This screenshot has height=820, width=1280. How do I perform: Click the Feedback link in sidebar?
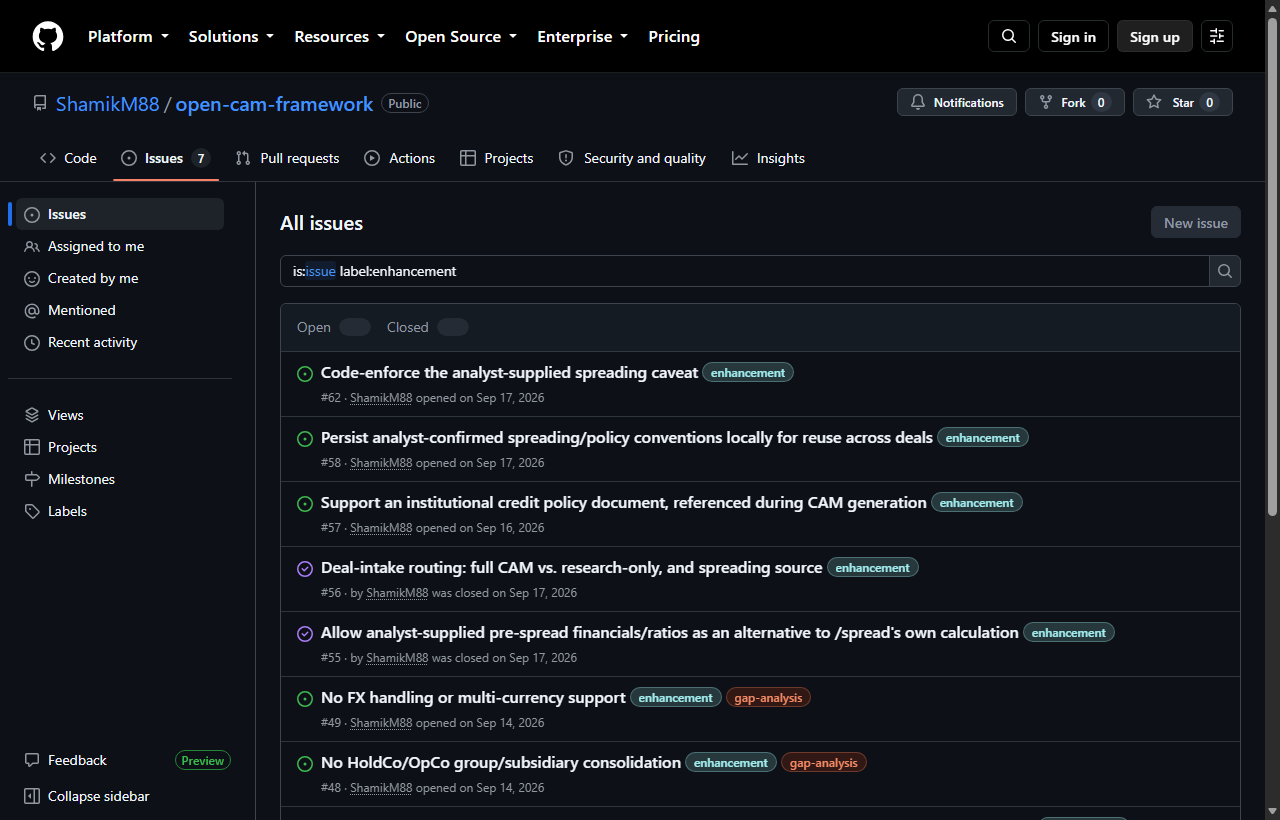(x=77, y=760)
